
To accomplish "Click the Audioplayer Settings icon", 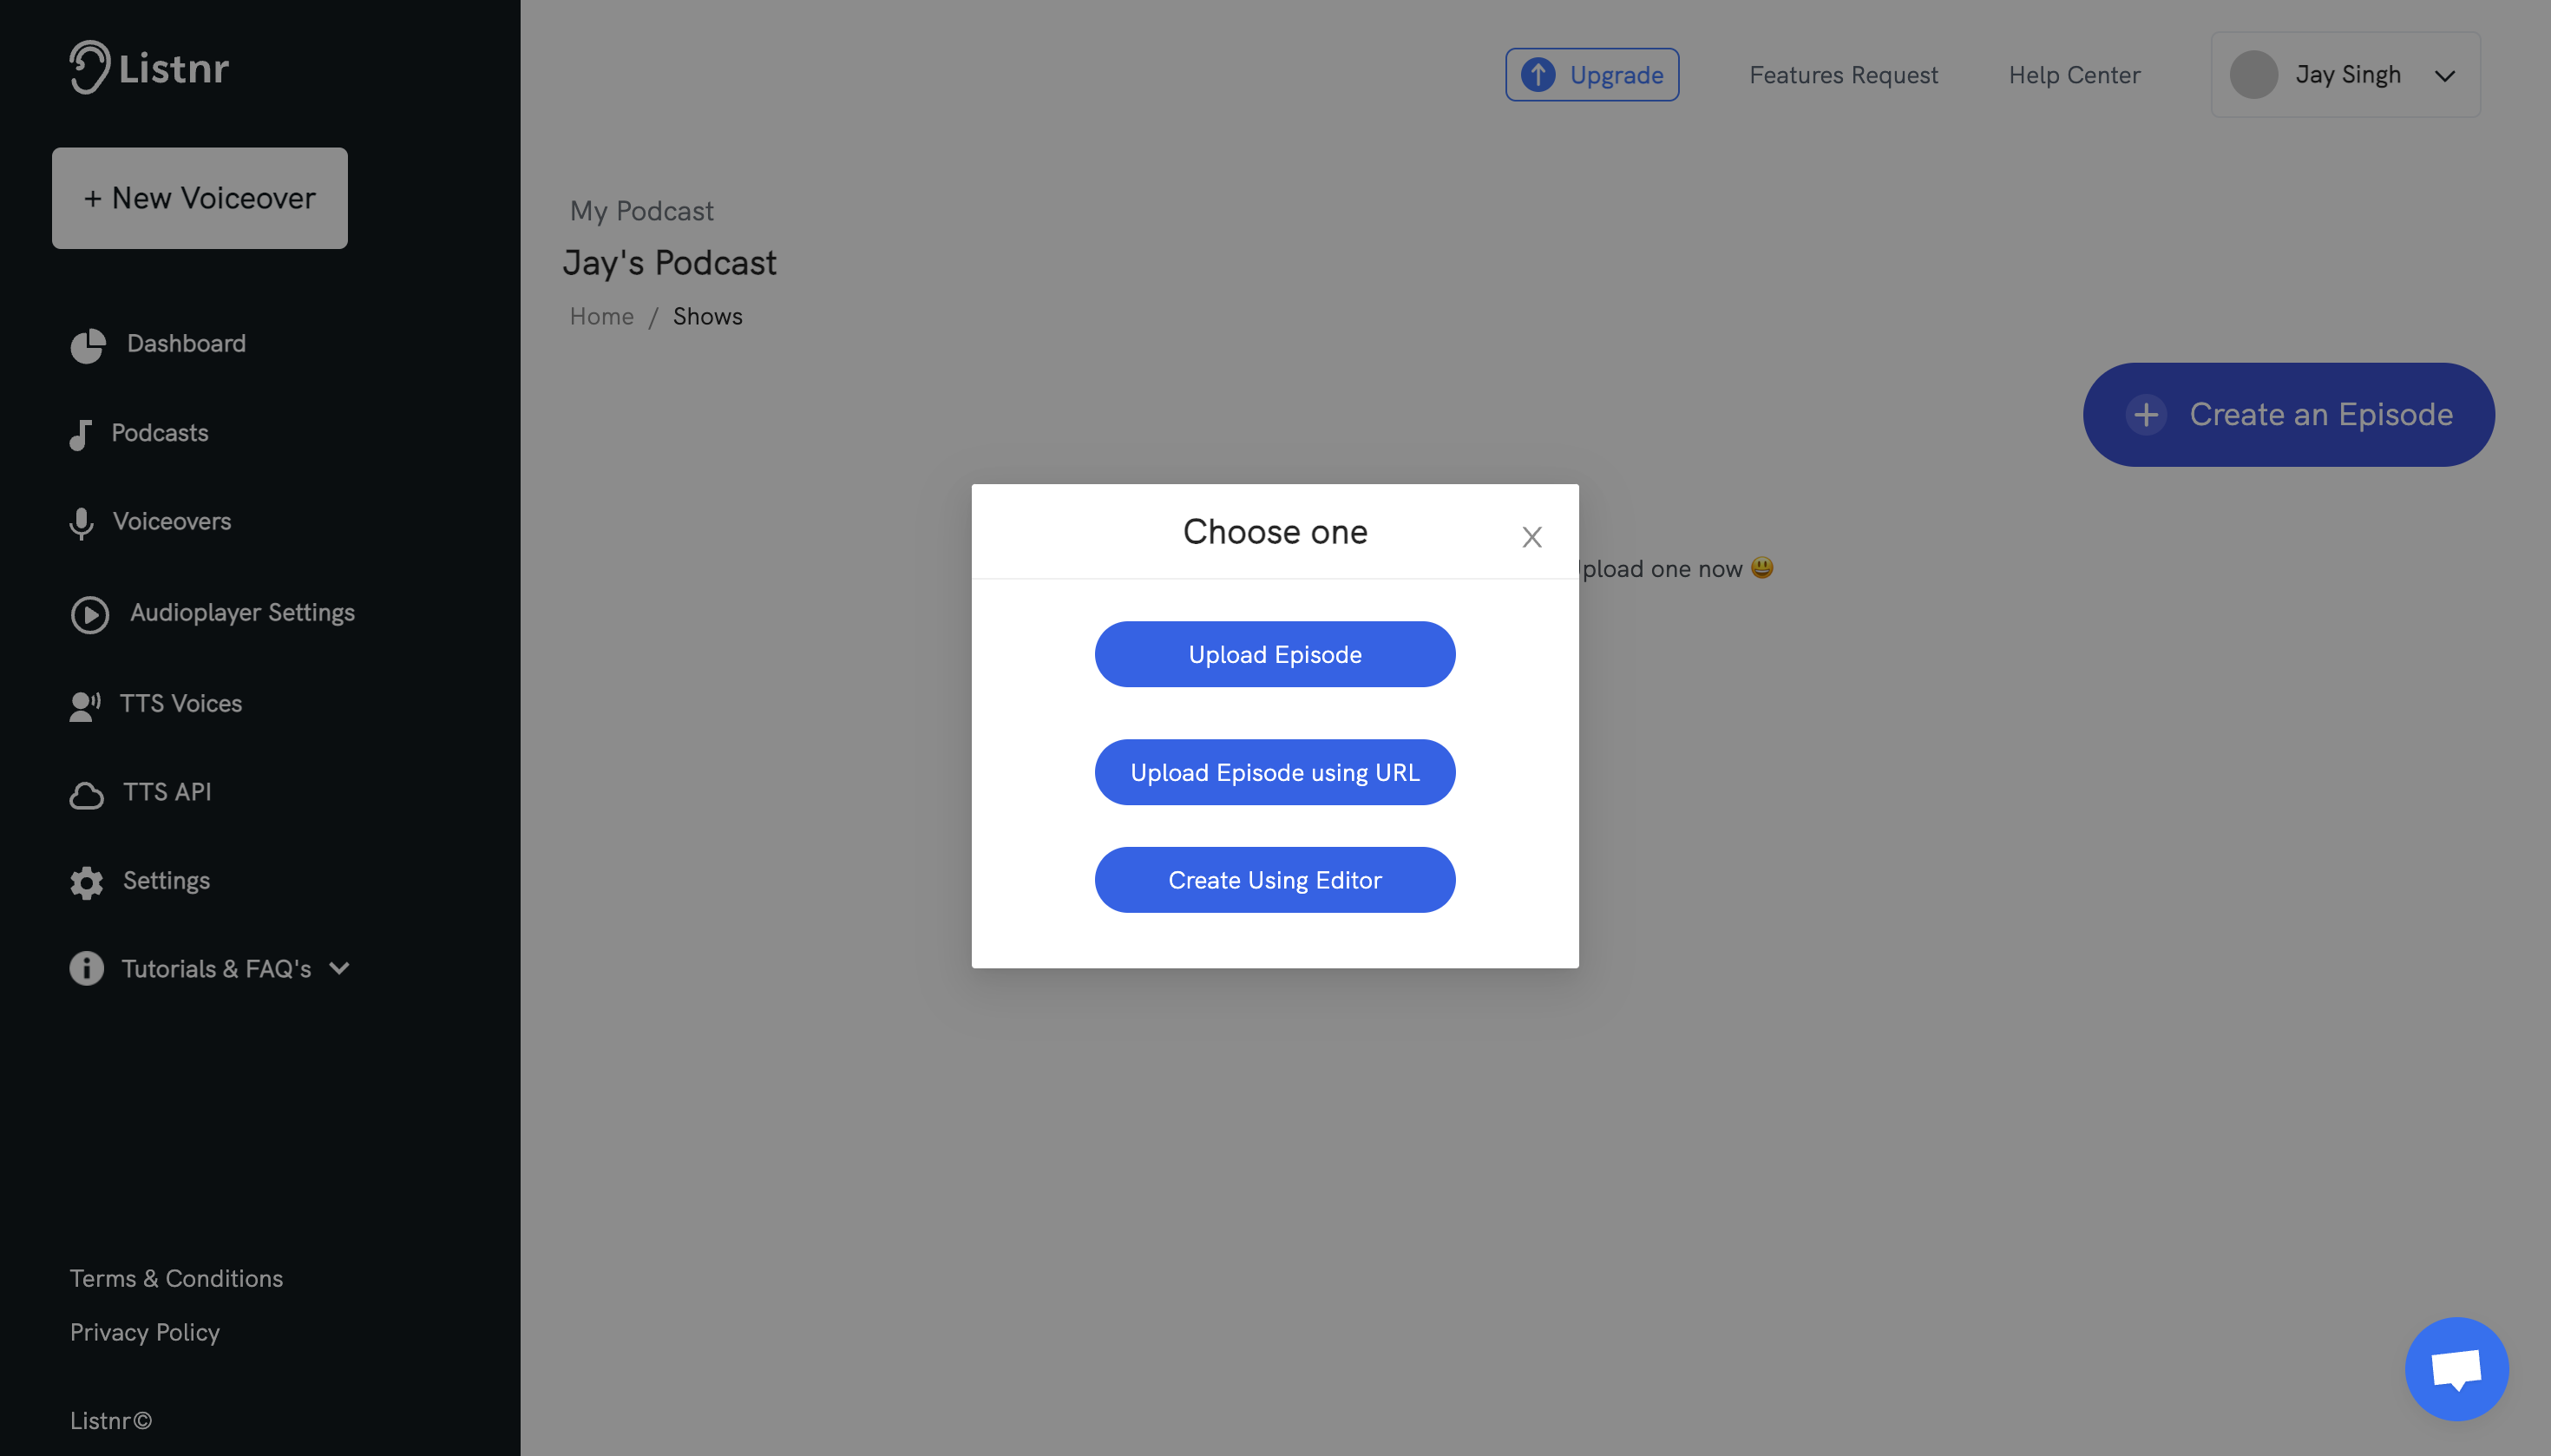I will tap(88, 613).
